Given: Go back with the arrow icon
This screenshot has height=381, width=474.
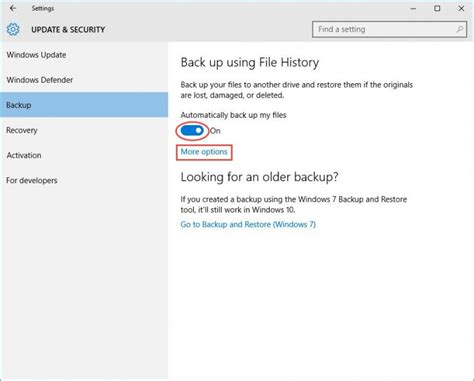Looking at the screenshot, I should [x=13, y=8].
